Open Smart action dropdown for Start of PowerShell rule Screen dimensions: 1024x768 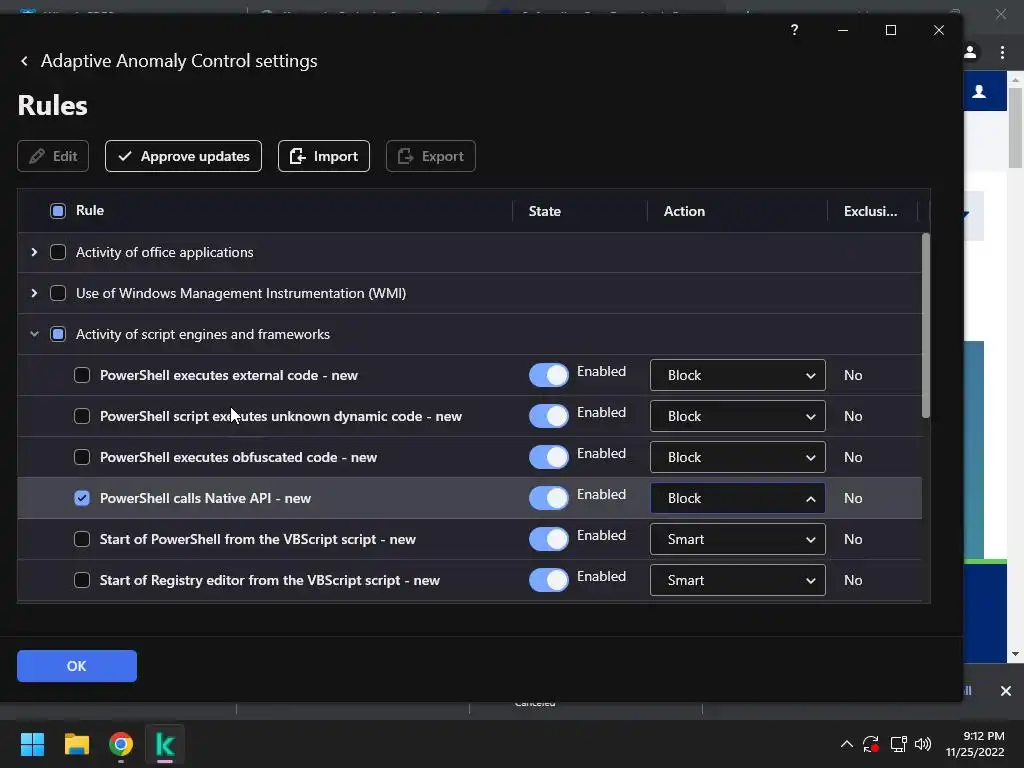click(x=737, y=539)
